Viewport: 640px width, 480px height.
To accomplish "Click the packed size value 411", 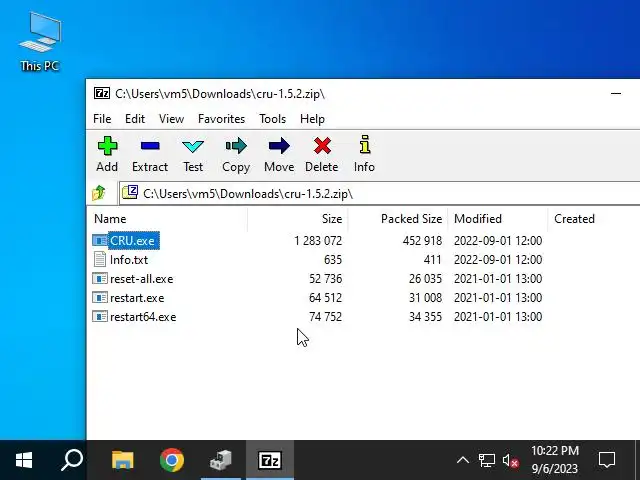I will click(433, 260).
